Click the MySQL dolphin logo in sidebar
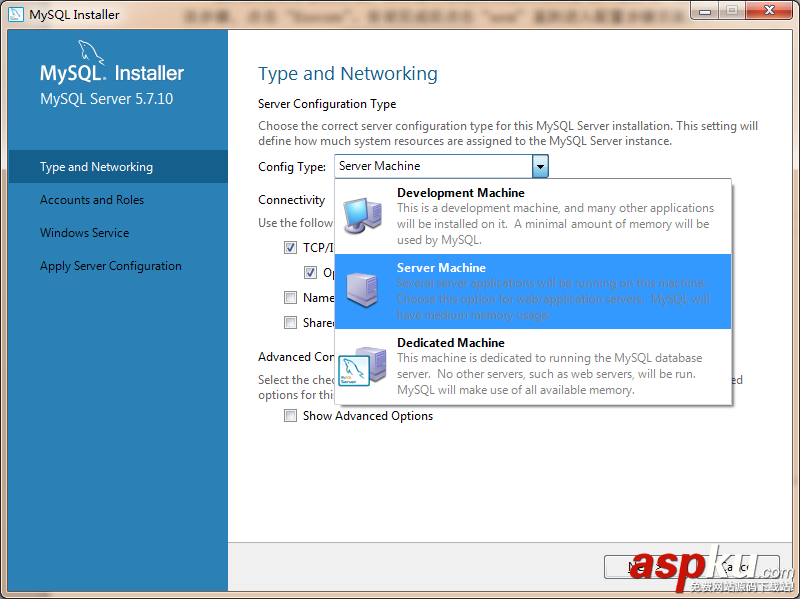Viewport: 800px width, 599px height. click(90, 53)
